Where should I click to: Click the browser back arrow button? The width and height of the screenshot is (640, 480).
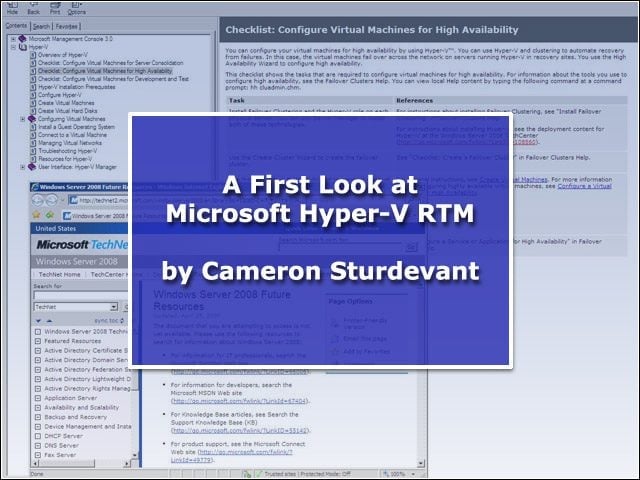point(38,200)
